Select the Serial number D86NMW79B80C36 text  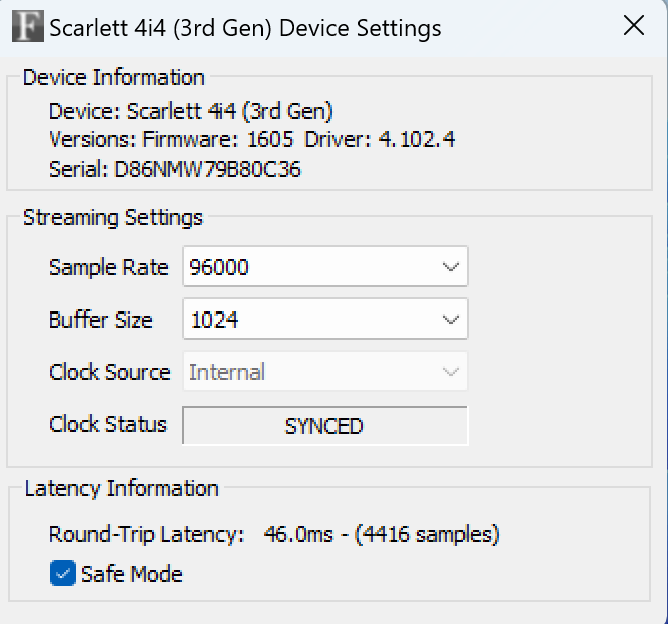pos(207,169)
